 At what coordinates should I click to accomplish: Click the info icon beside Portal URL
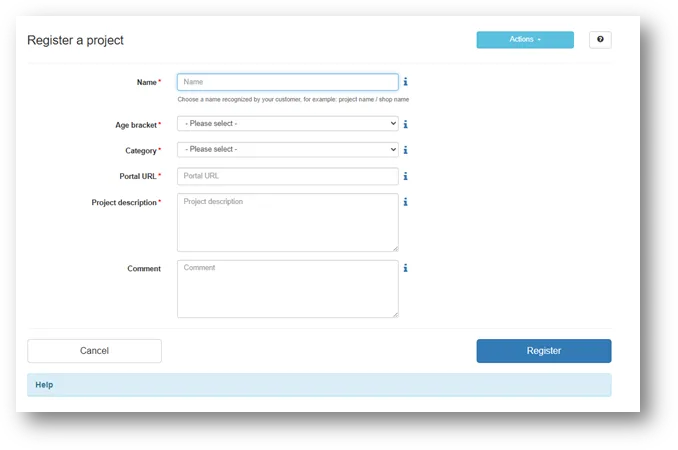[406, 176]
